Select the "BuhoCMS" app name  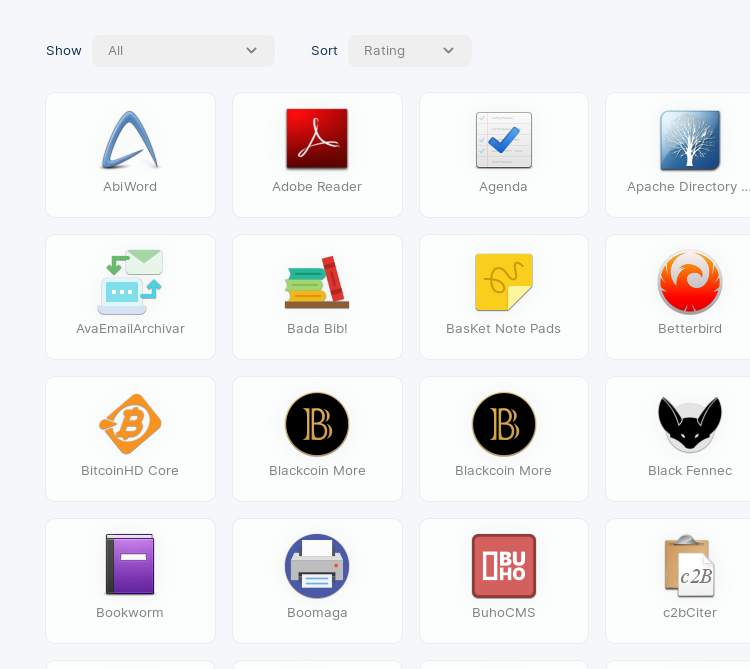(503, 613)
